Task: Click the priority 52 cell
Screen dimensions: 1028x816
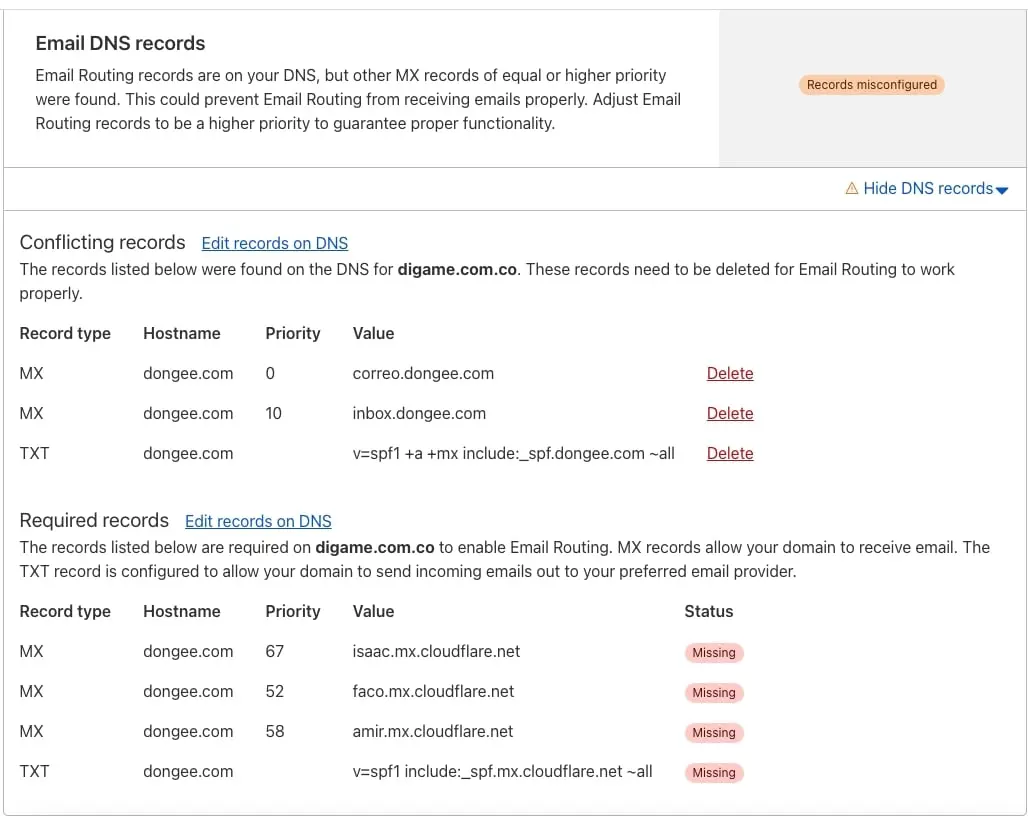Action: pyautogui.click(x=275, y=691)
